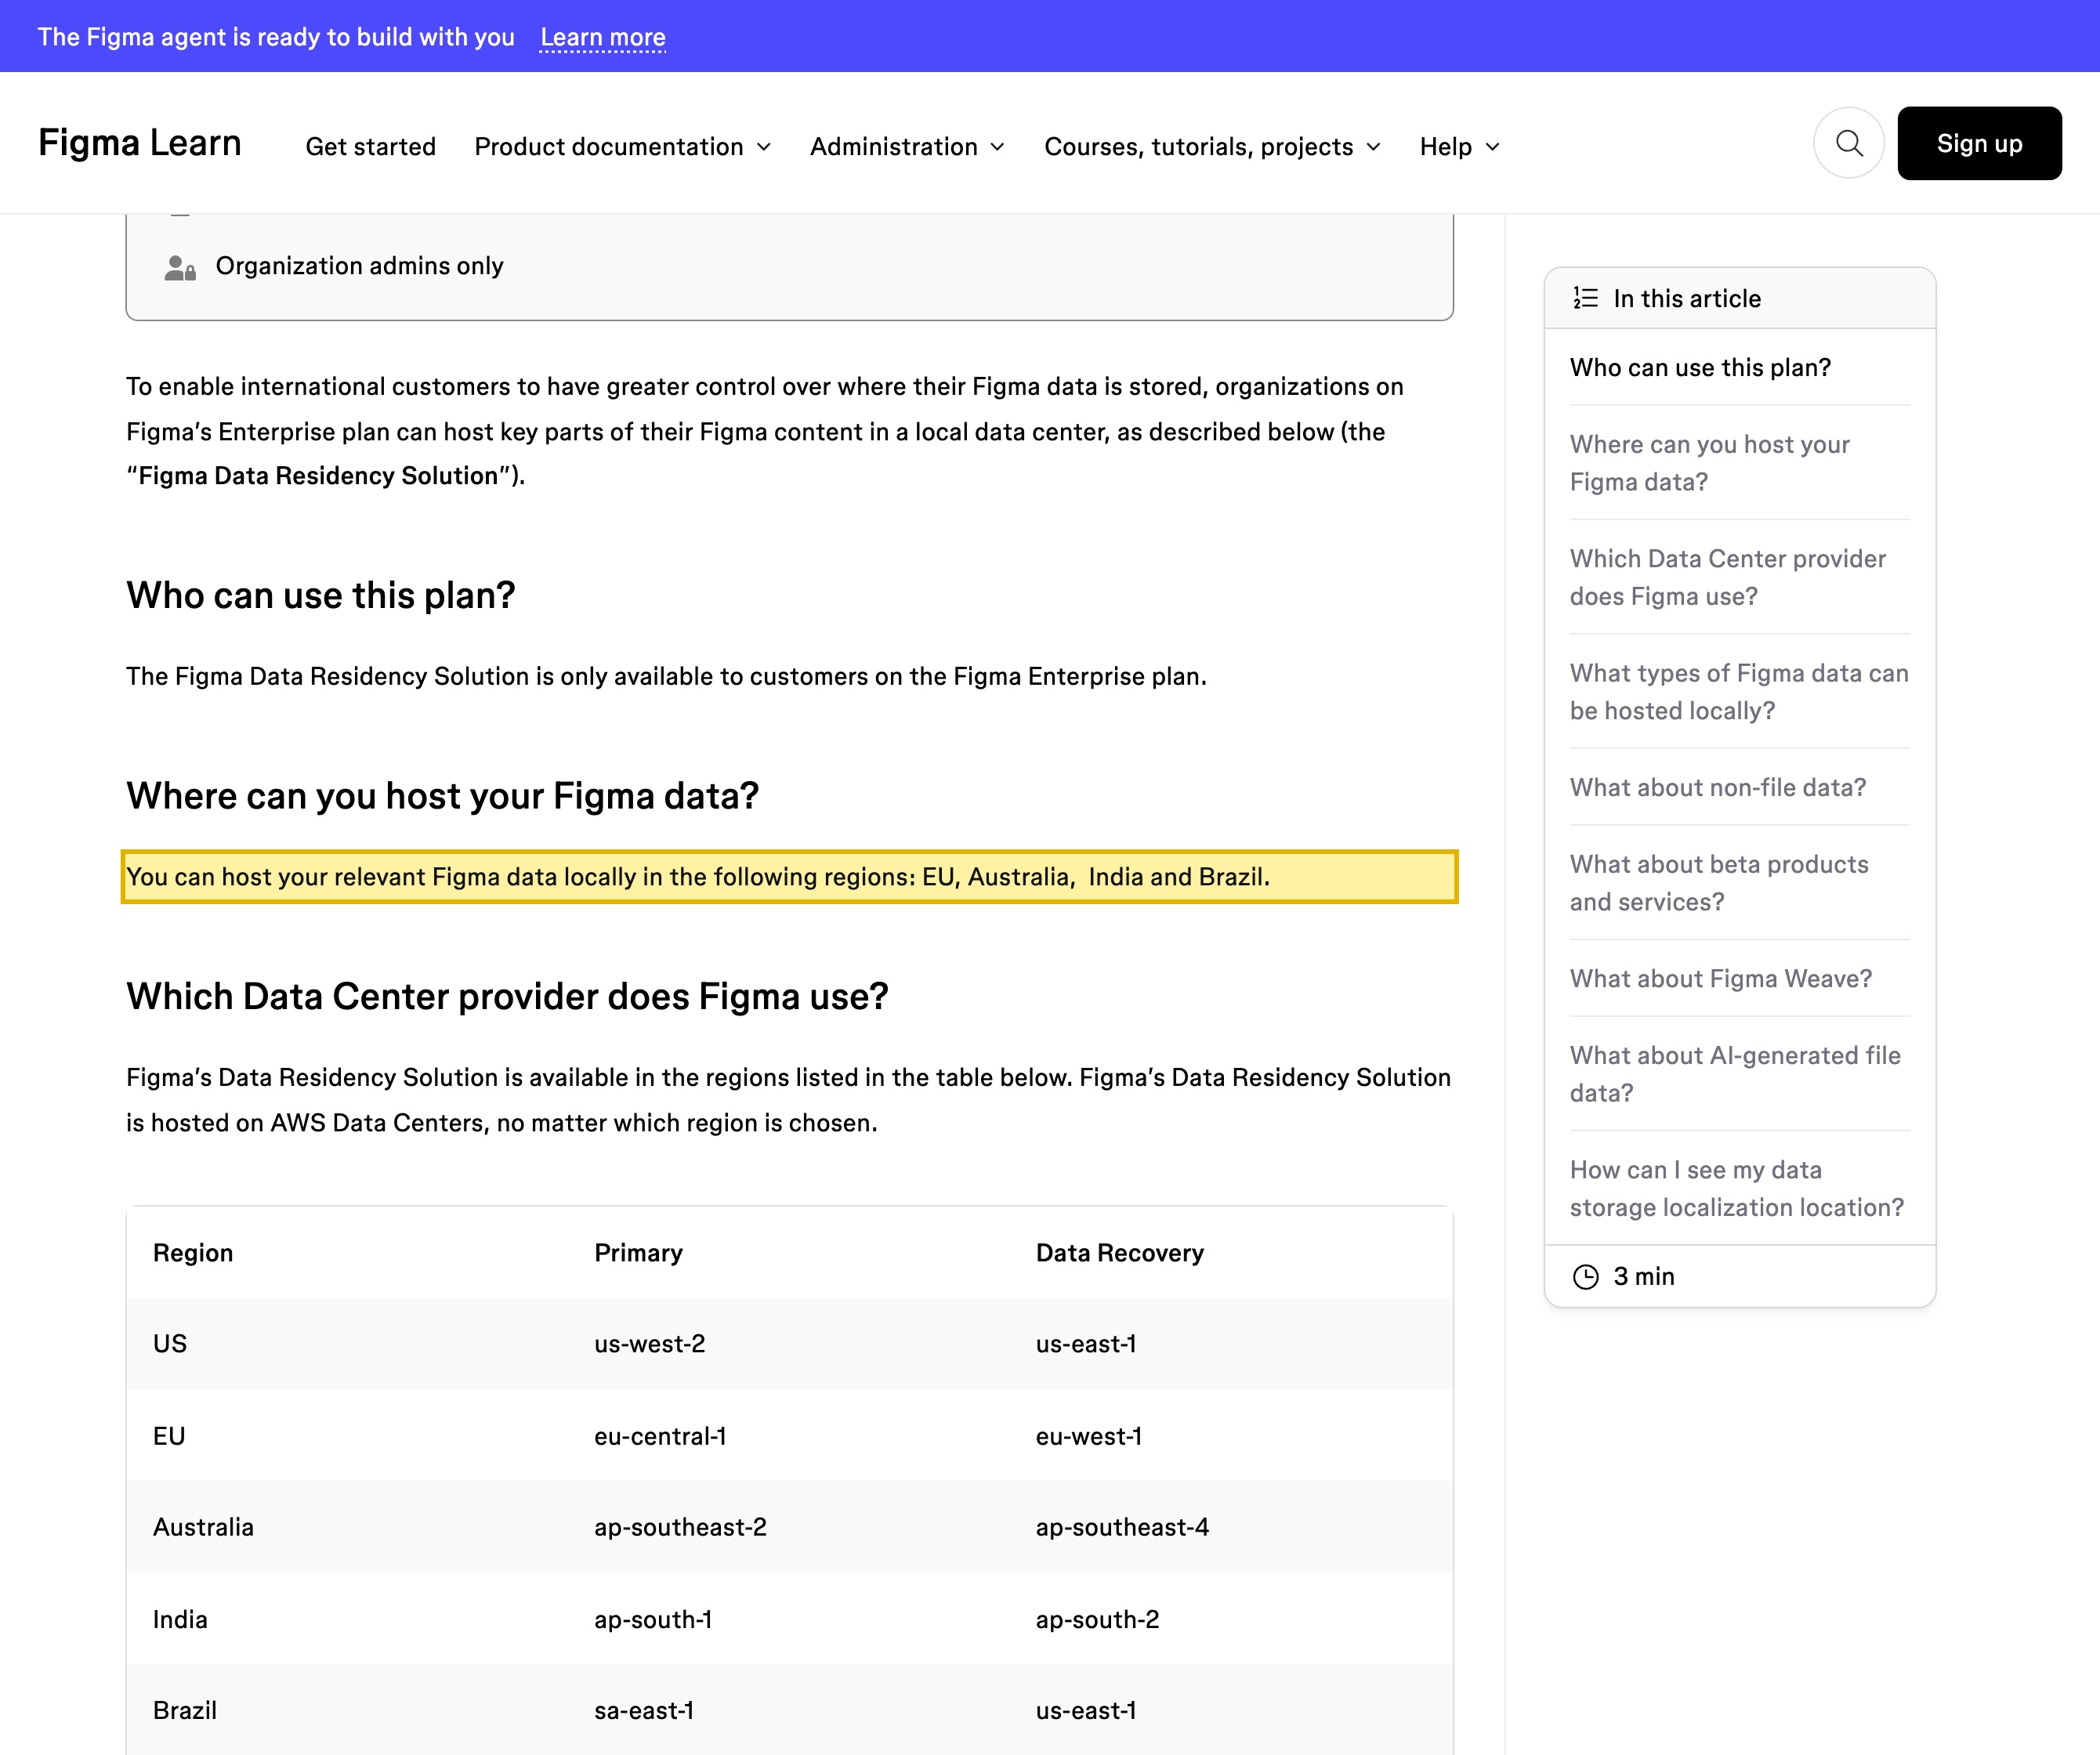This screenshot has width=2100, height=1755.
Task: Expand the Help menu
Action: pyautogui.click(x=1460, y=146)
